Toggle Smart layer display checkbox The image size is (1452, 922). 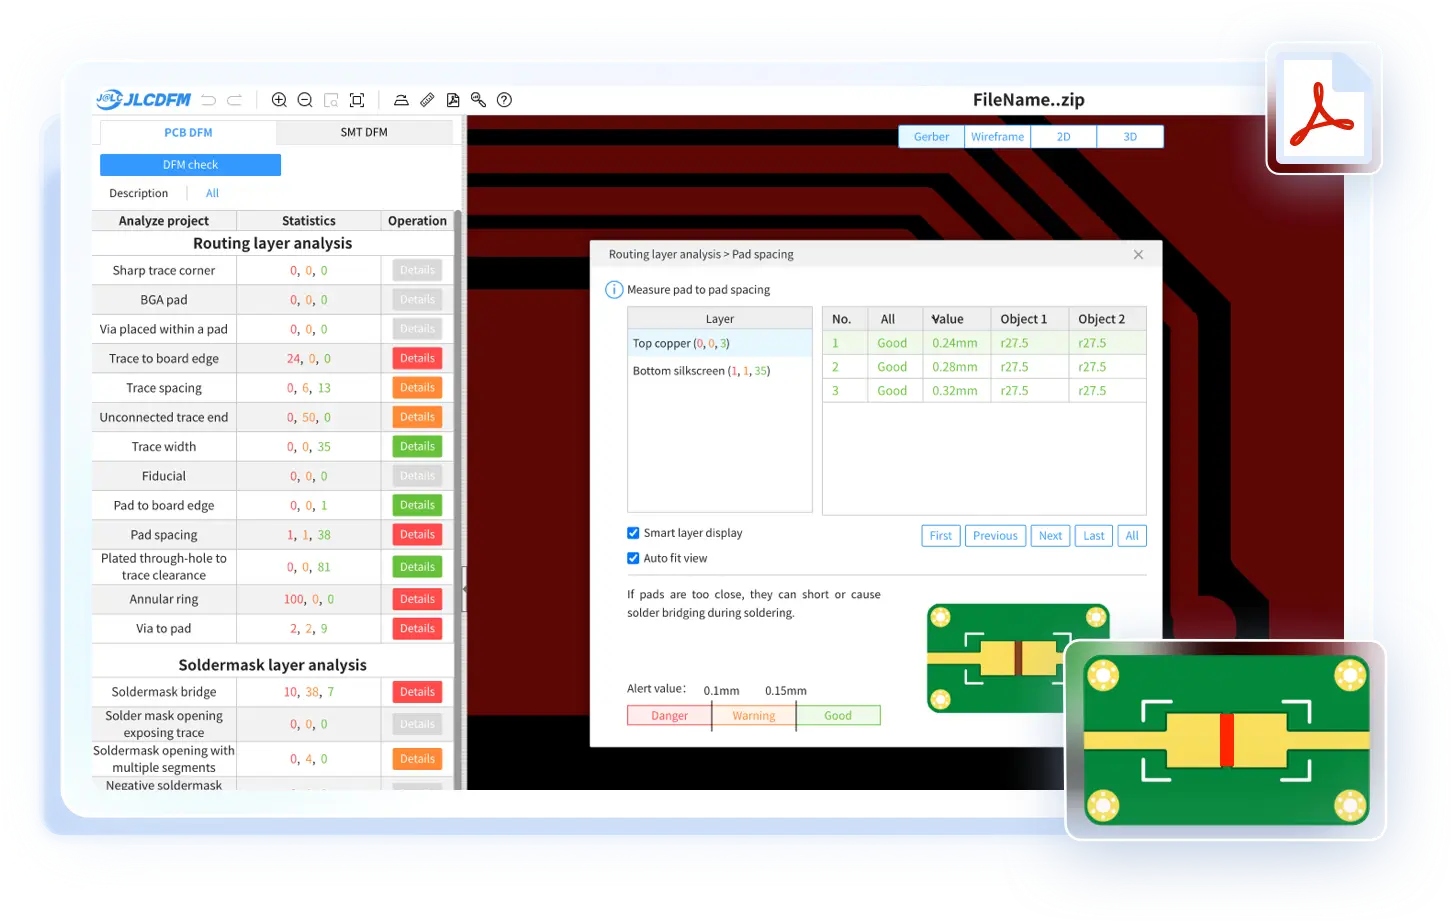pyautogui.click(x=633, y=533)
